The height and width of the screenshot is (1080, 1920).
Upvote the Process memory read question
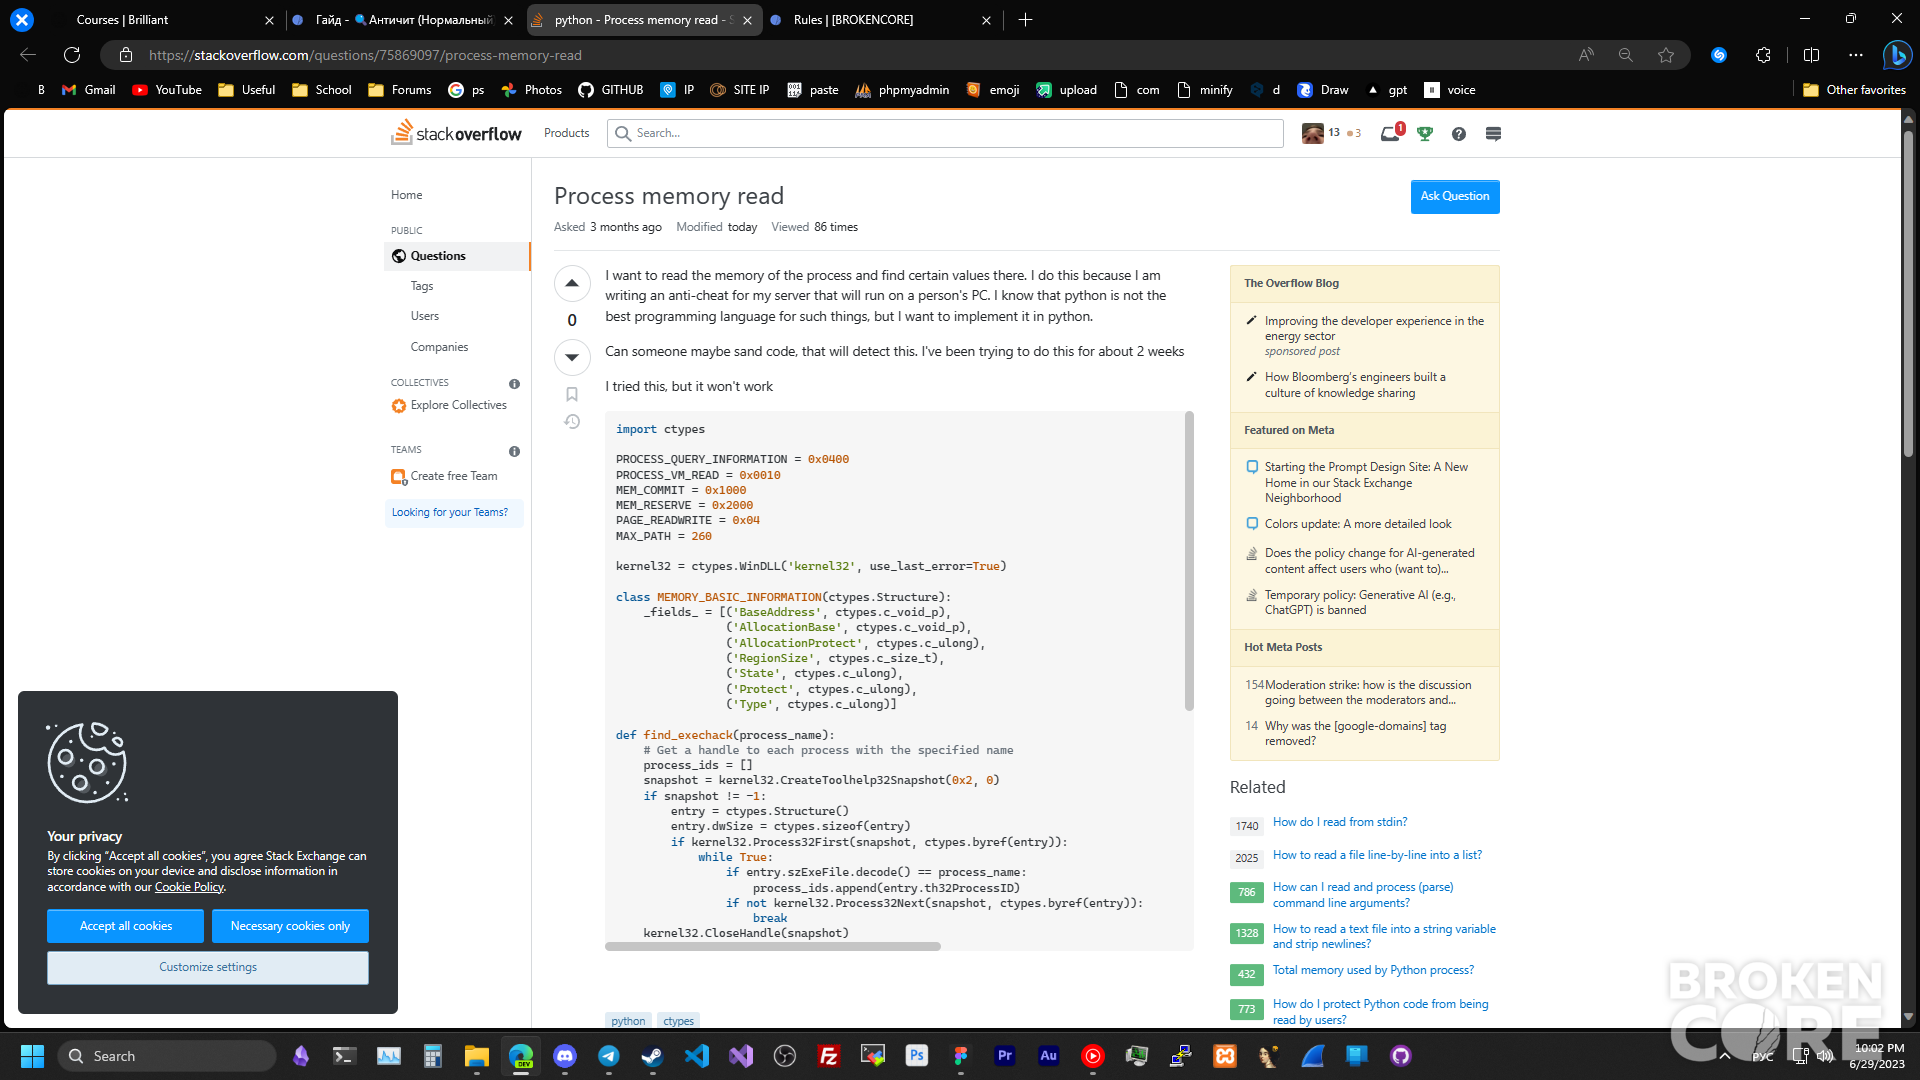[571, 283]
